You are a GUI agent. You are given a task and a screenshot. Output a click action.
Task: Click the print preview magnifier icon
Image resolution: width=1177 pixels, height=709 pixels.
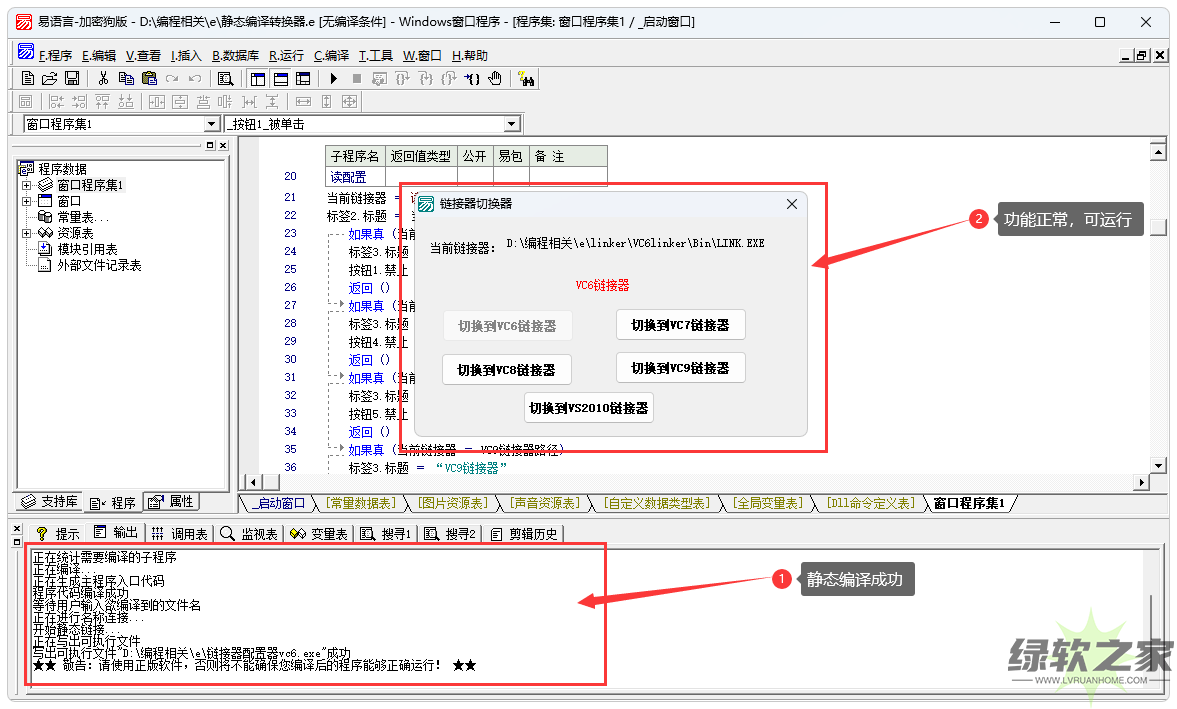[225, 78]
